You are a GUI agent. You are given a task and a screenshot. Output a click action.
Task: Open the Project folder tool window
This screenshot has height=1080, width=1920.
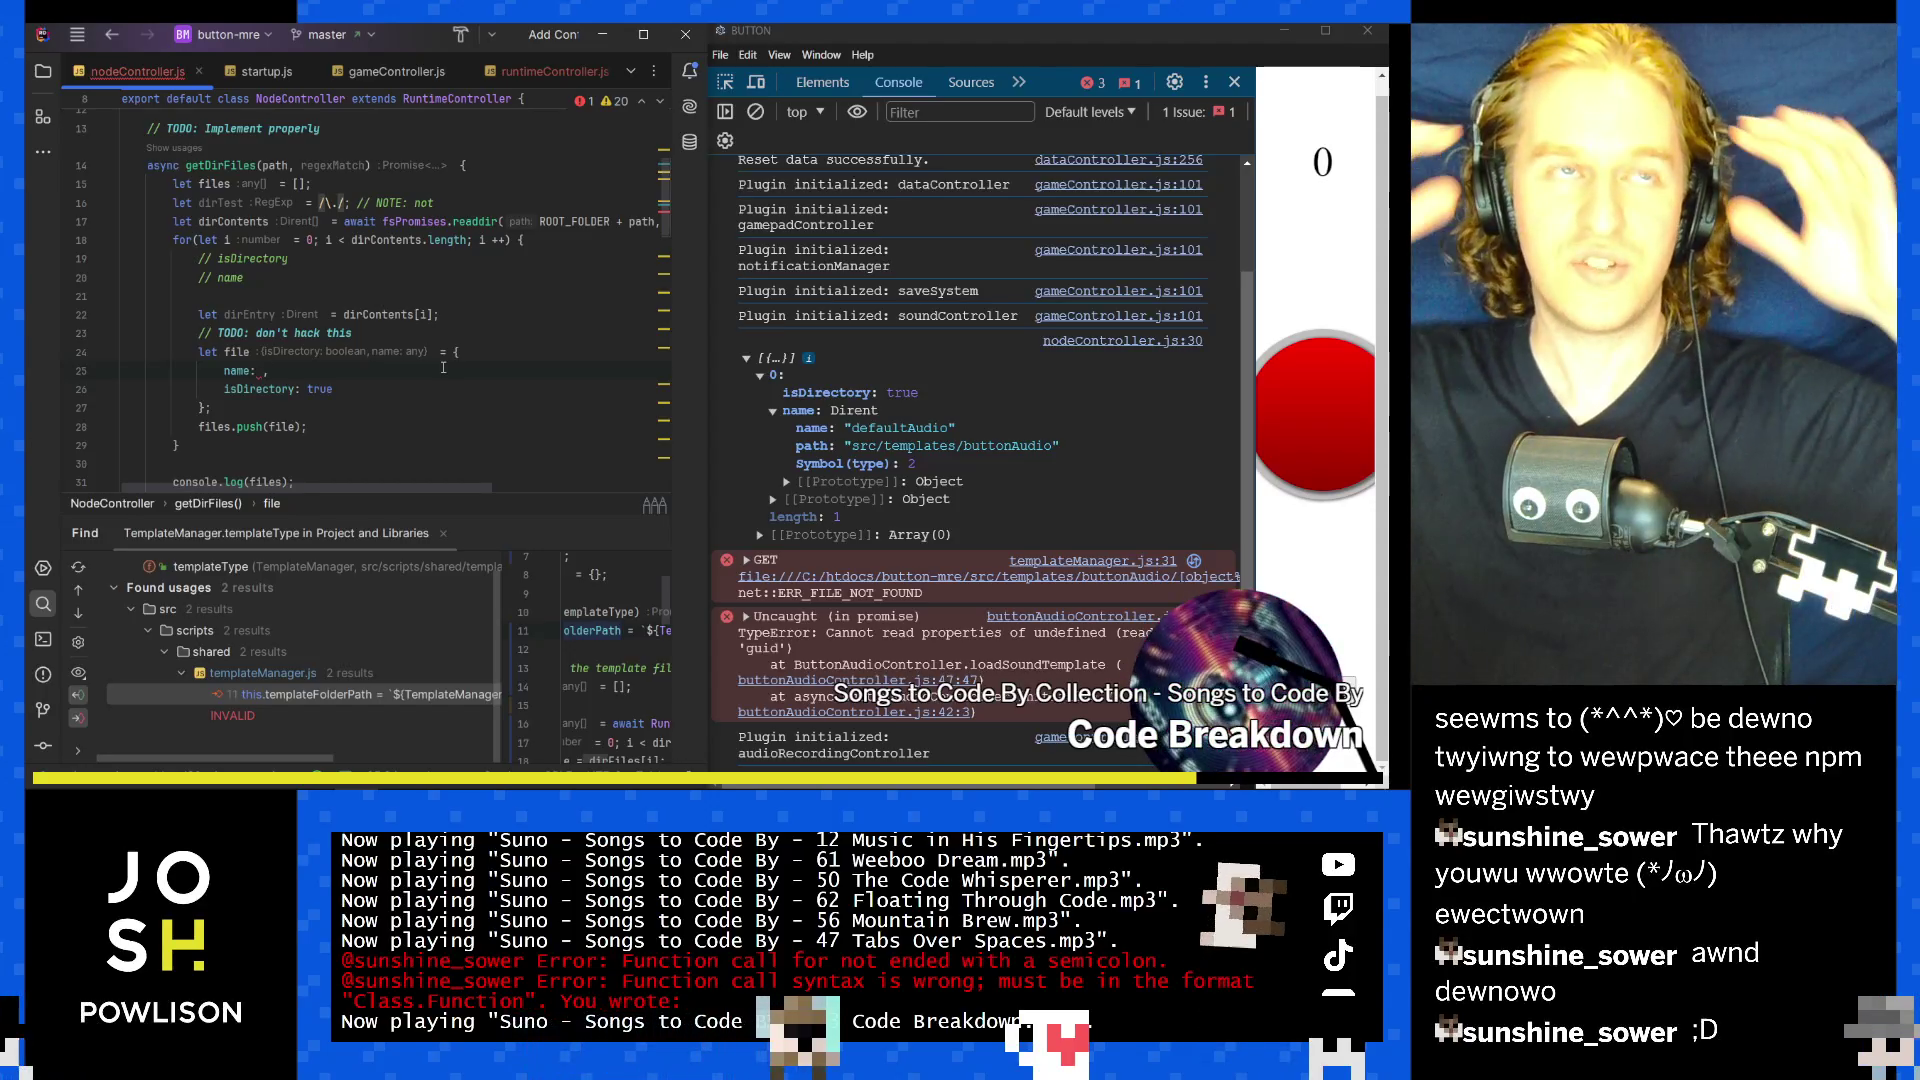point(43,71)
